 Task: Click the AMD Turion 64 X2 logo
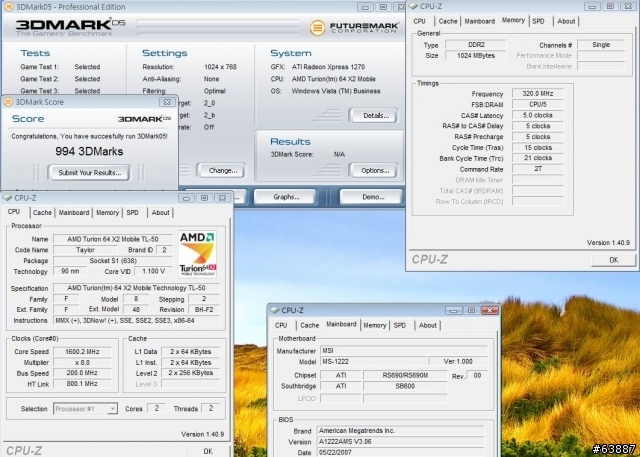tap(198, 255)
